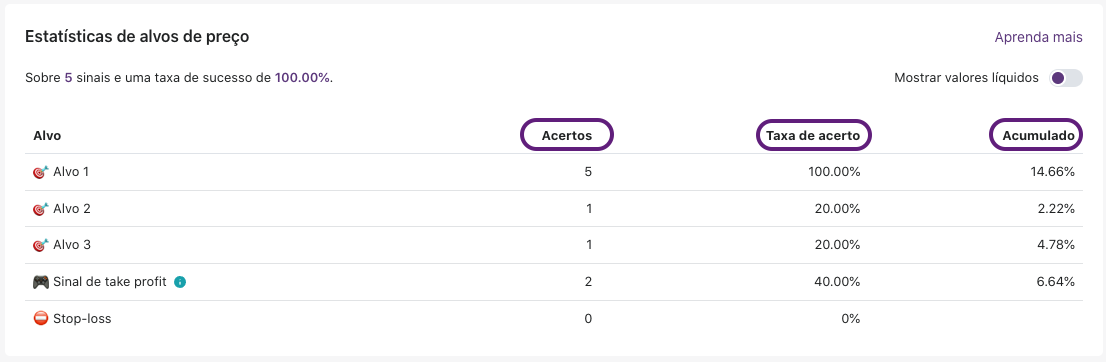Click Alvo 3 accumulated value 4.78%
1106x362 pixels.
click(x=1055, y=245)
